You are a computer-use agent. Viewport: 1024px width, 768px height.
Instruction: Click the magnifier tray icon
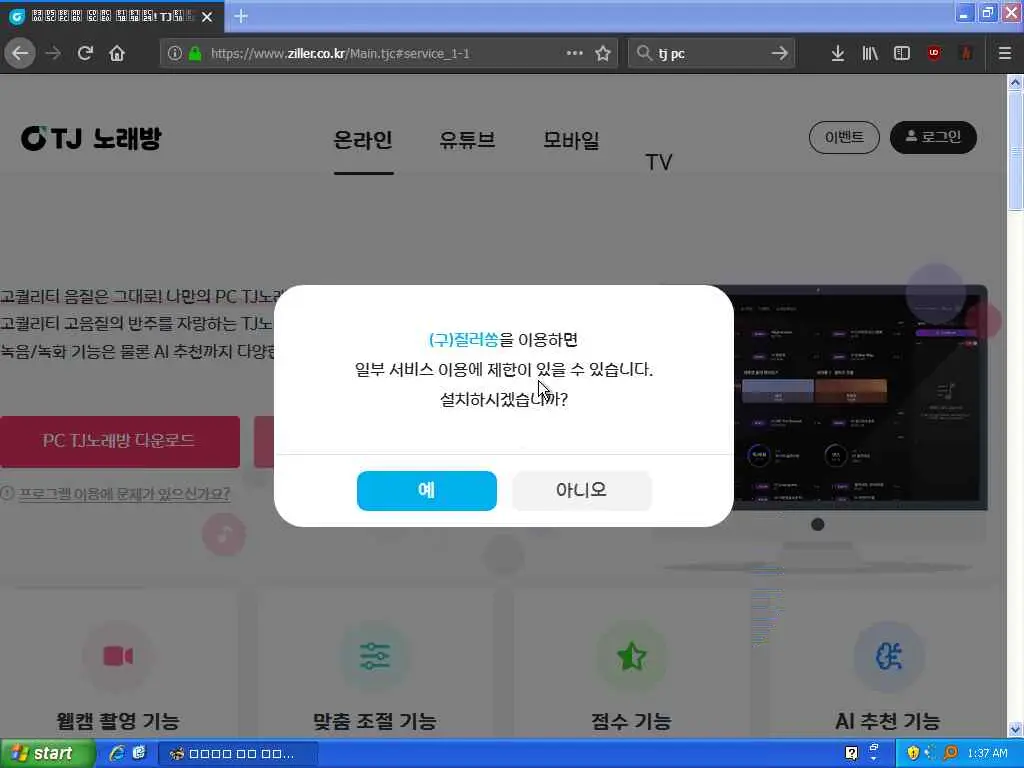pos(951,753)
